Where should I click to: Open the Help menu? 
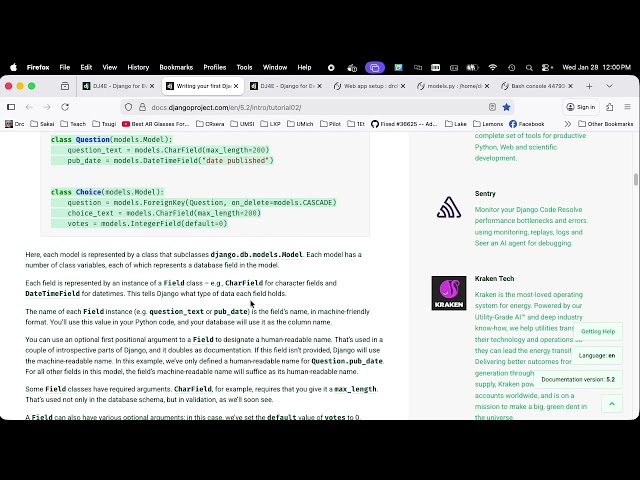tap(304, 67)
